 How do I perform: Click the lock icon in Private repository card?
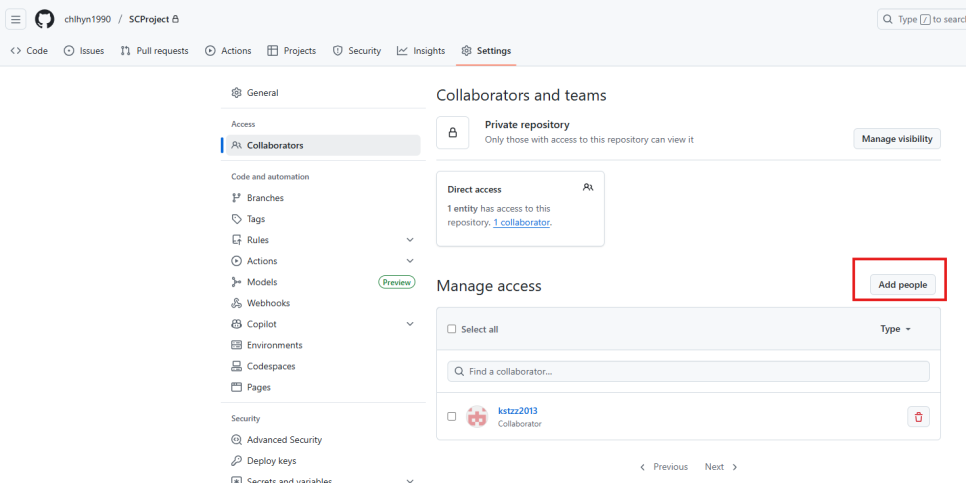pyautogui.click(x=453, y=132)
